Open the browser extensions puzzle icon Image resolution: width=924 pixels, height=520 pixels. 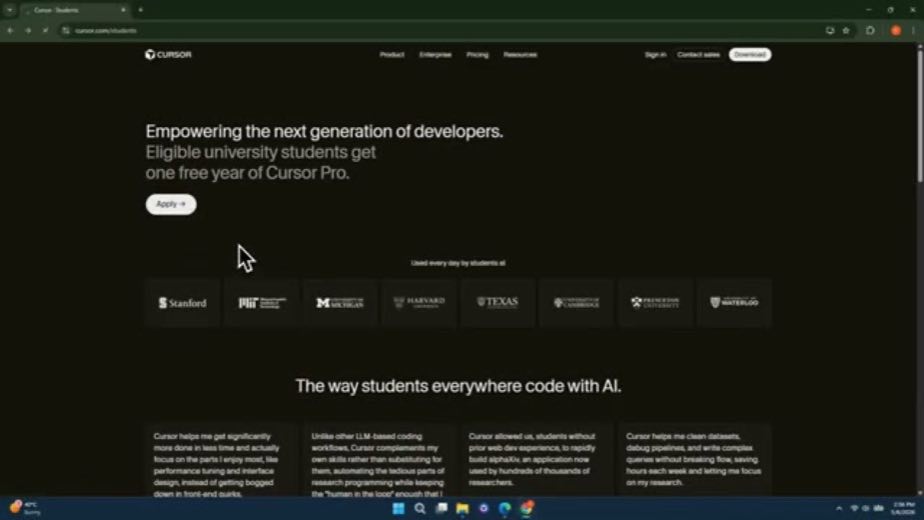pyautogui.click(x=870, y=31)
